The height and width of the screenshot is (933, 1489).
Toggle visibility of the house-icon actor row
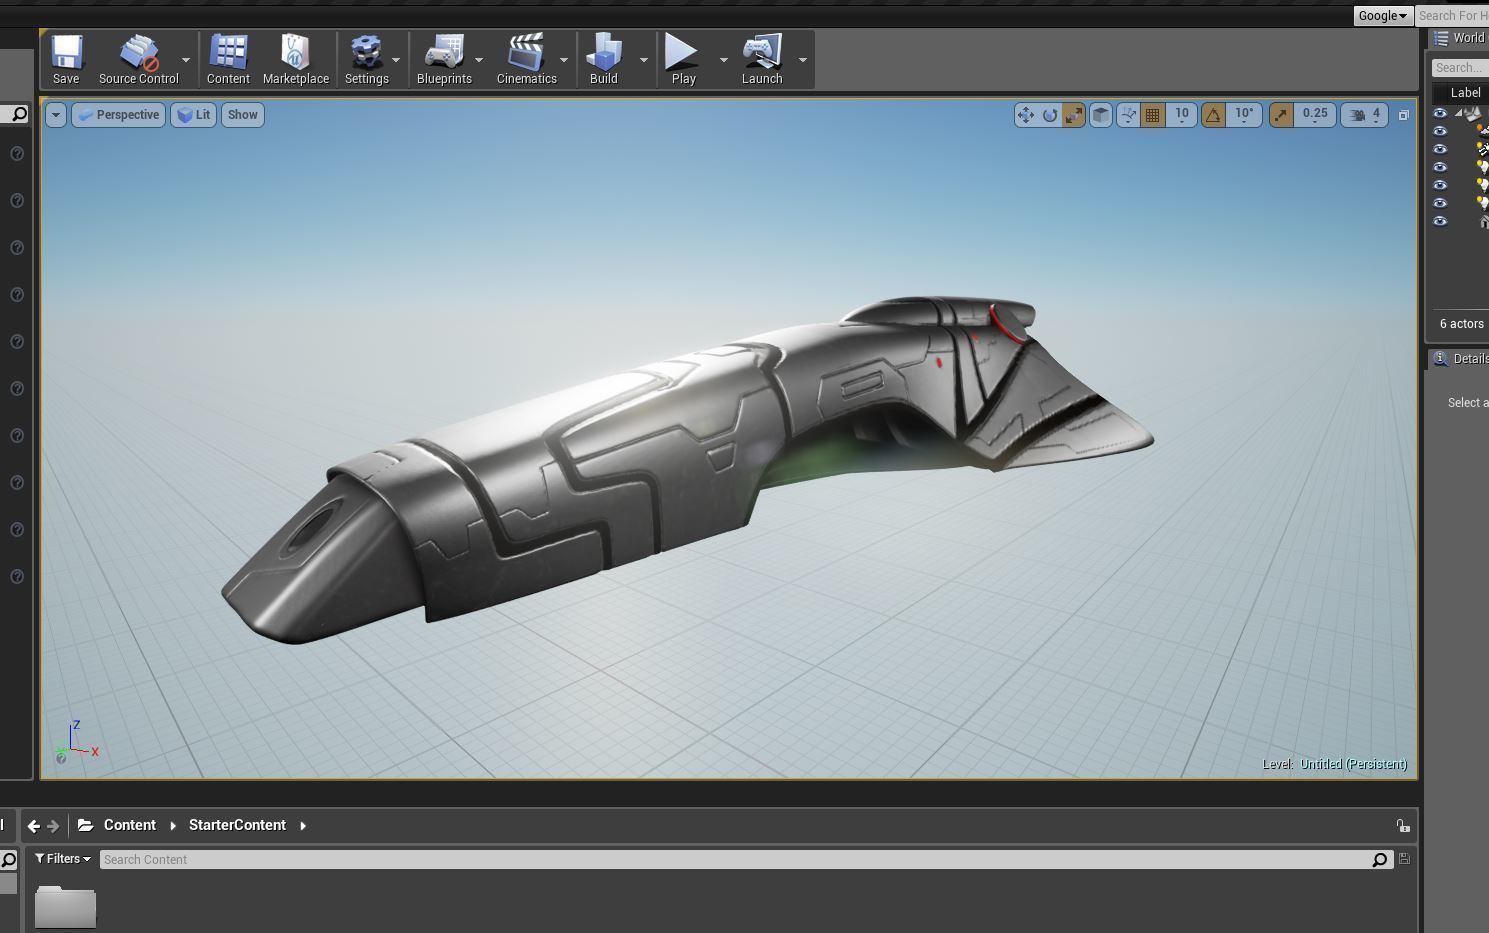click(1440, 221)
